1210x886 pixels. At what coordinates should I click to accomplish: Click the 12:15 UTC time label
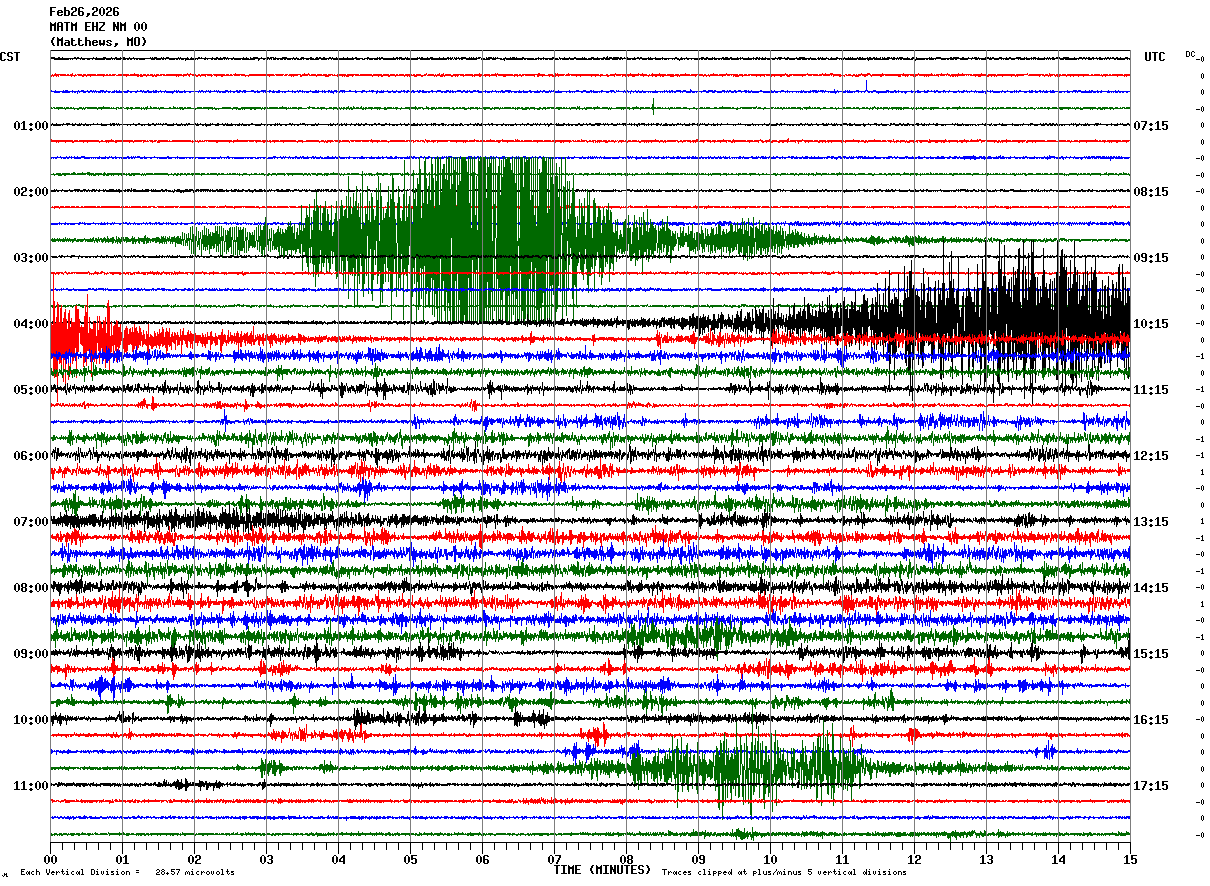[1152, 456]
